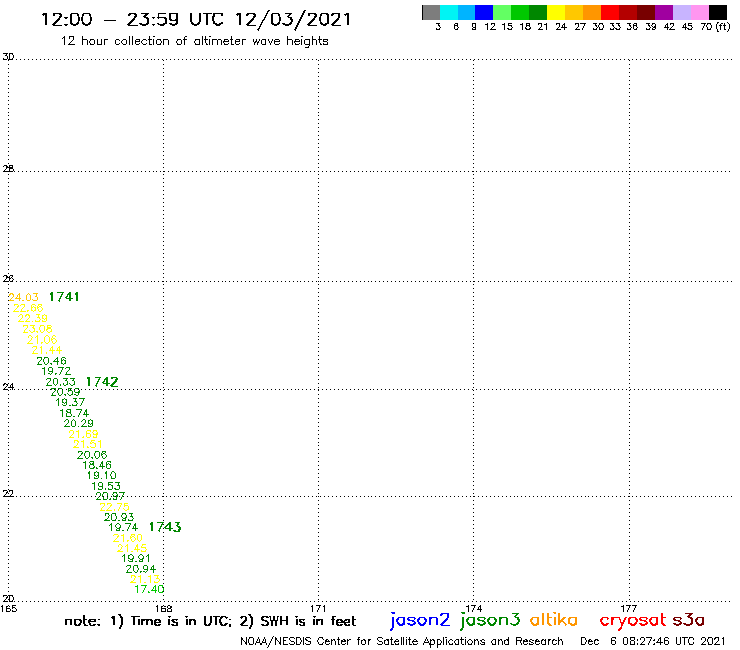740x650 pixels.
Task: Select the 20.46 wave height value
Action: (x=51, y=361)
